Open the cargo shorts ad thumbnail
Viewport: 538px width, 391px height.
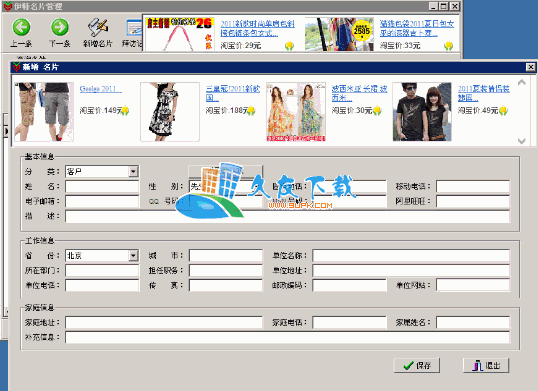point(44,111)
